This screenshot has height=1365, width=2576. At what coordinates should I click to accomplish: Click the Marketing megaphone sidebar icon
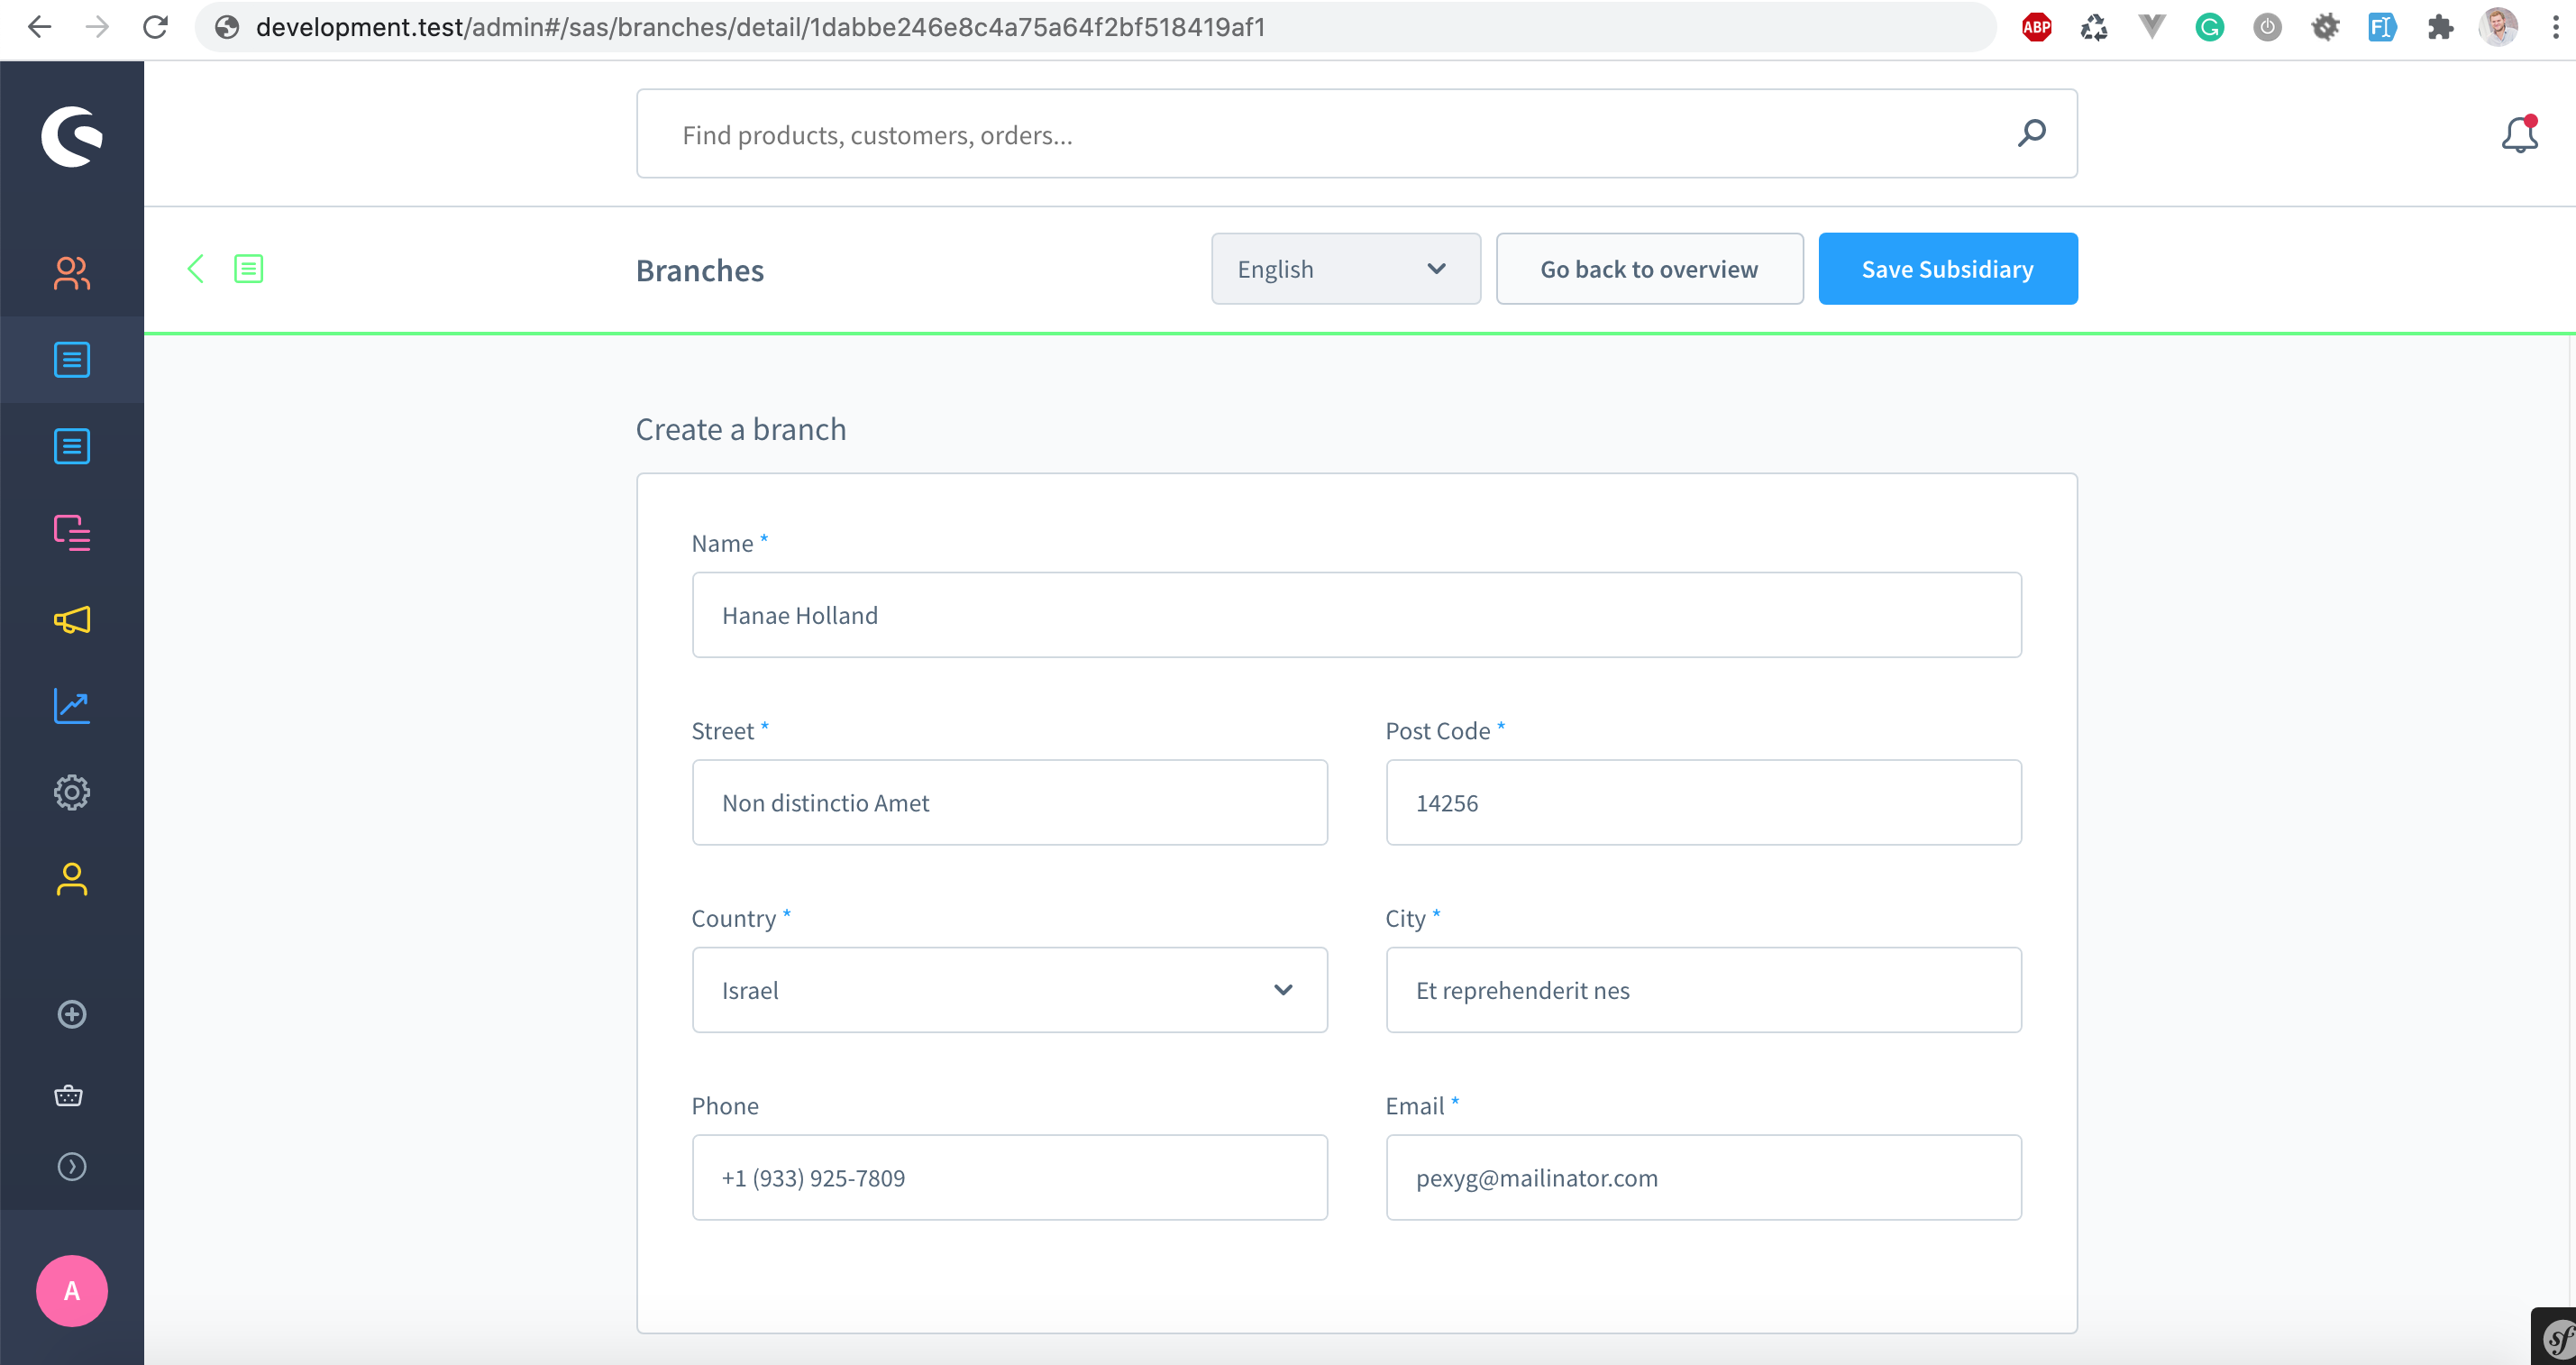click(x=71, y=620)
